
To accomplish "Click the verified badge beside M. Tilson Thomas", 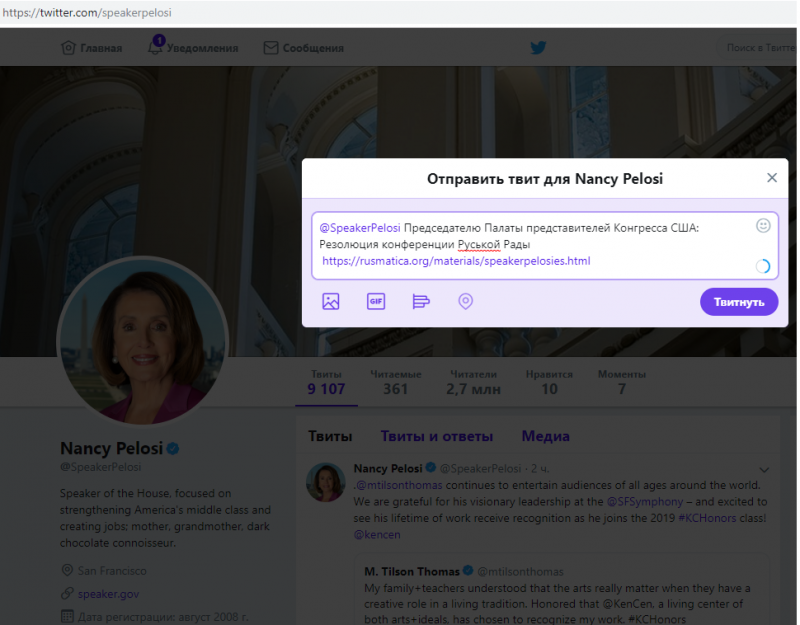I will point(467,570).
